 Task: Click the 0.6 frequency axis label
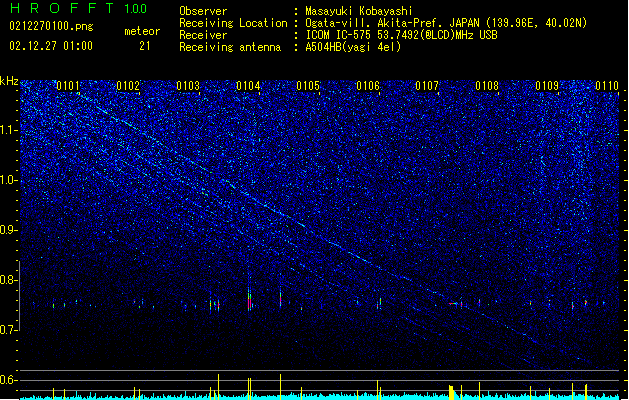9,380
